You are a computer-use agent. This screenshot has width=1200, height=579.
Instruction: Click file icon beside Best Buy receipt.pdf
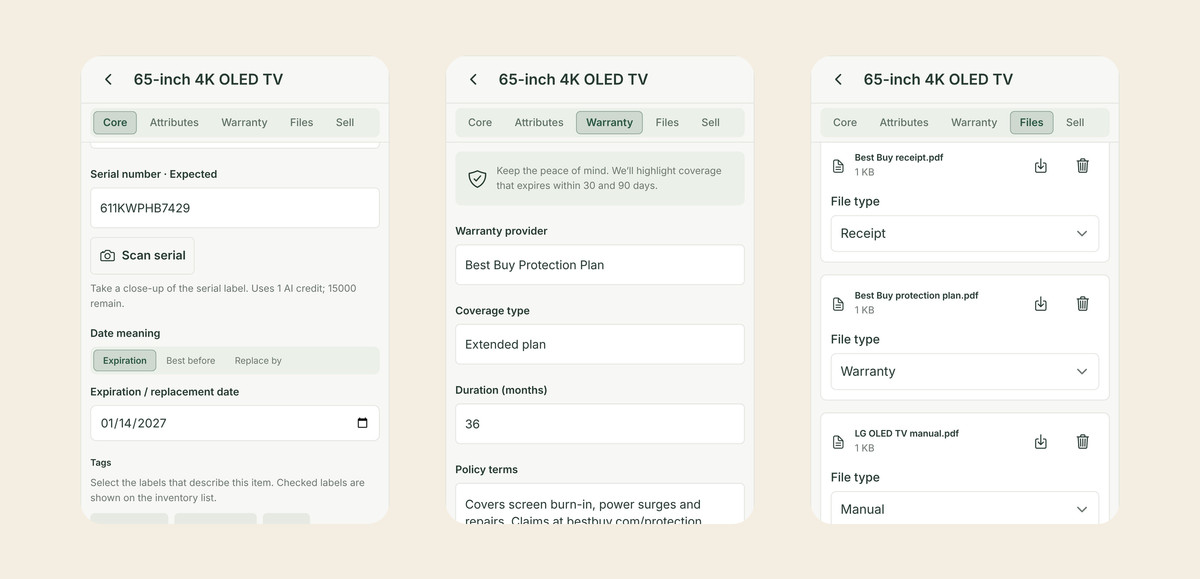click(x=838, y=166)
